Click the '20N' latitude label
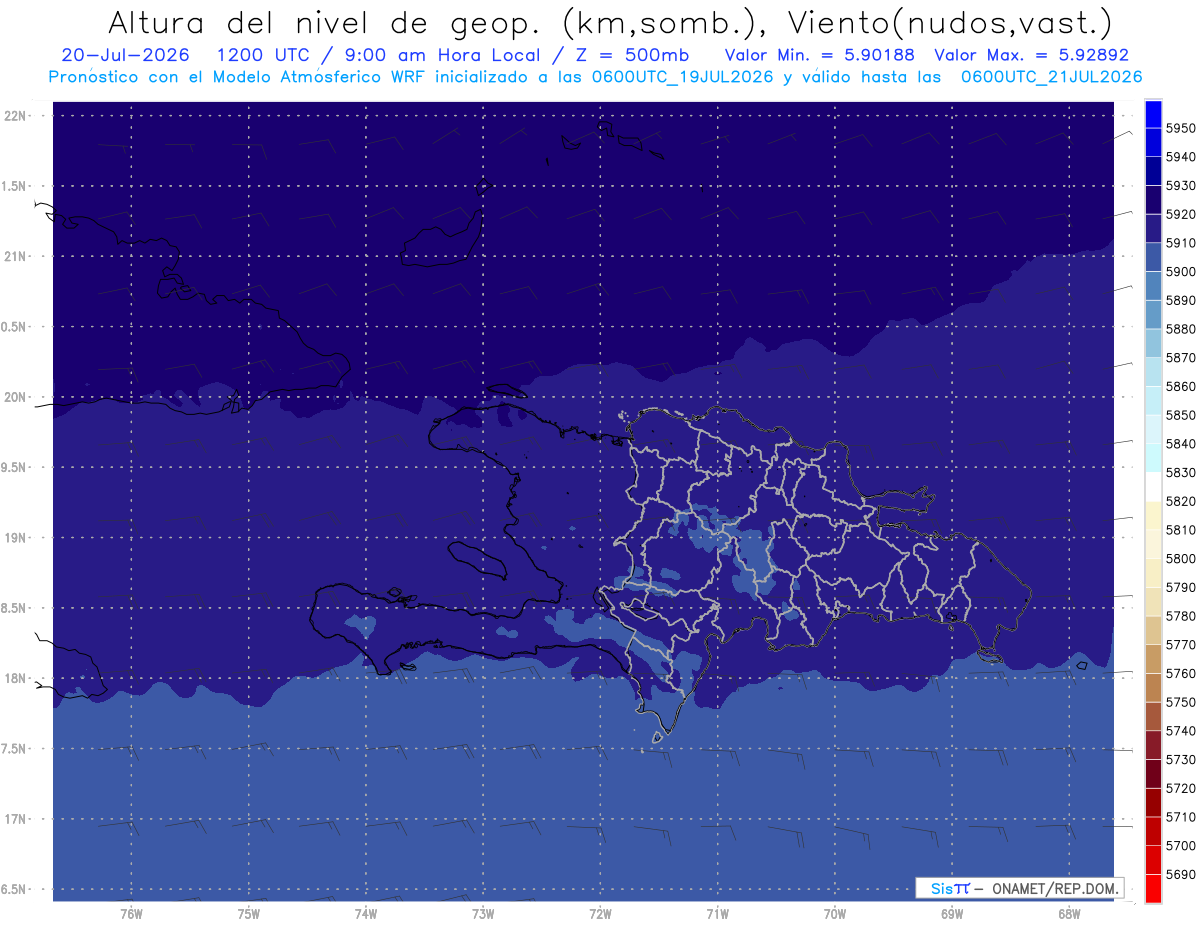Screen dimensions: 1200x927 [x=16, y=398]
